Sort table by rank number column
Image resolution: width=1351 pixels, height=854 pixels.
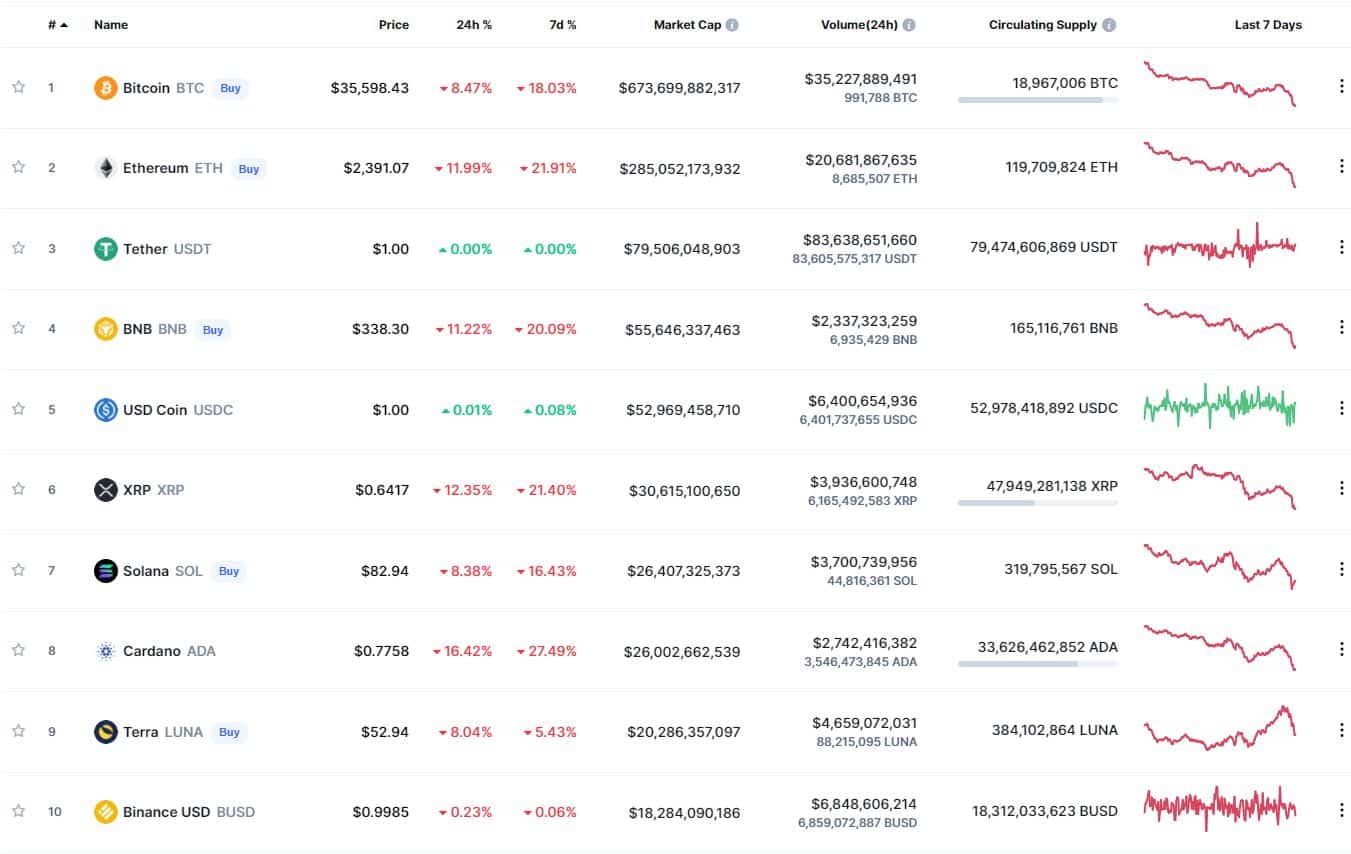point(58,25)
